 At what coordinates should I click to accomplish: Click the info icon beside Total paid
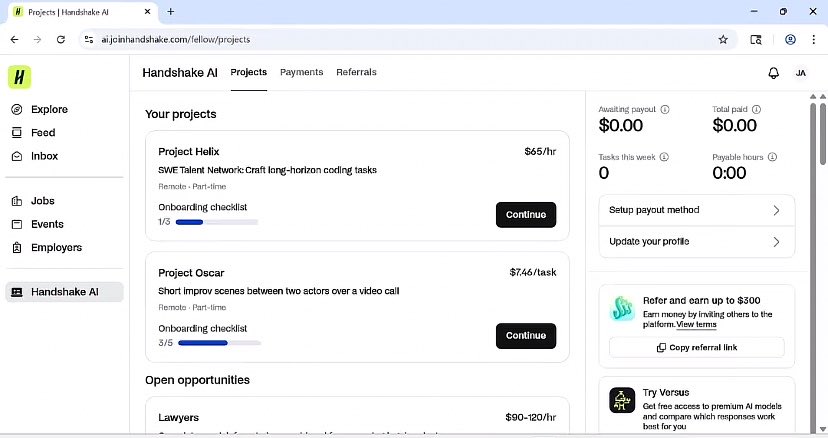756,109
